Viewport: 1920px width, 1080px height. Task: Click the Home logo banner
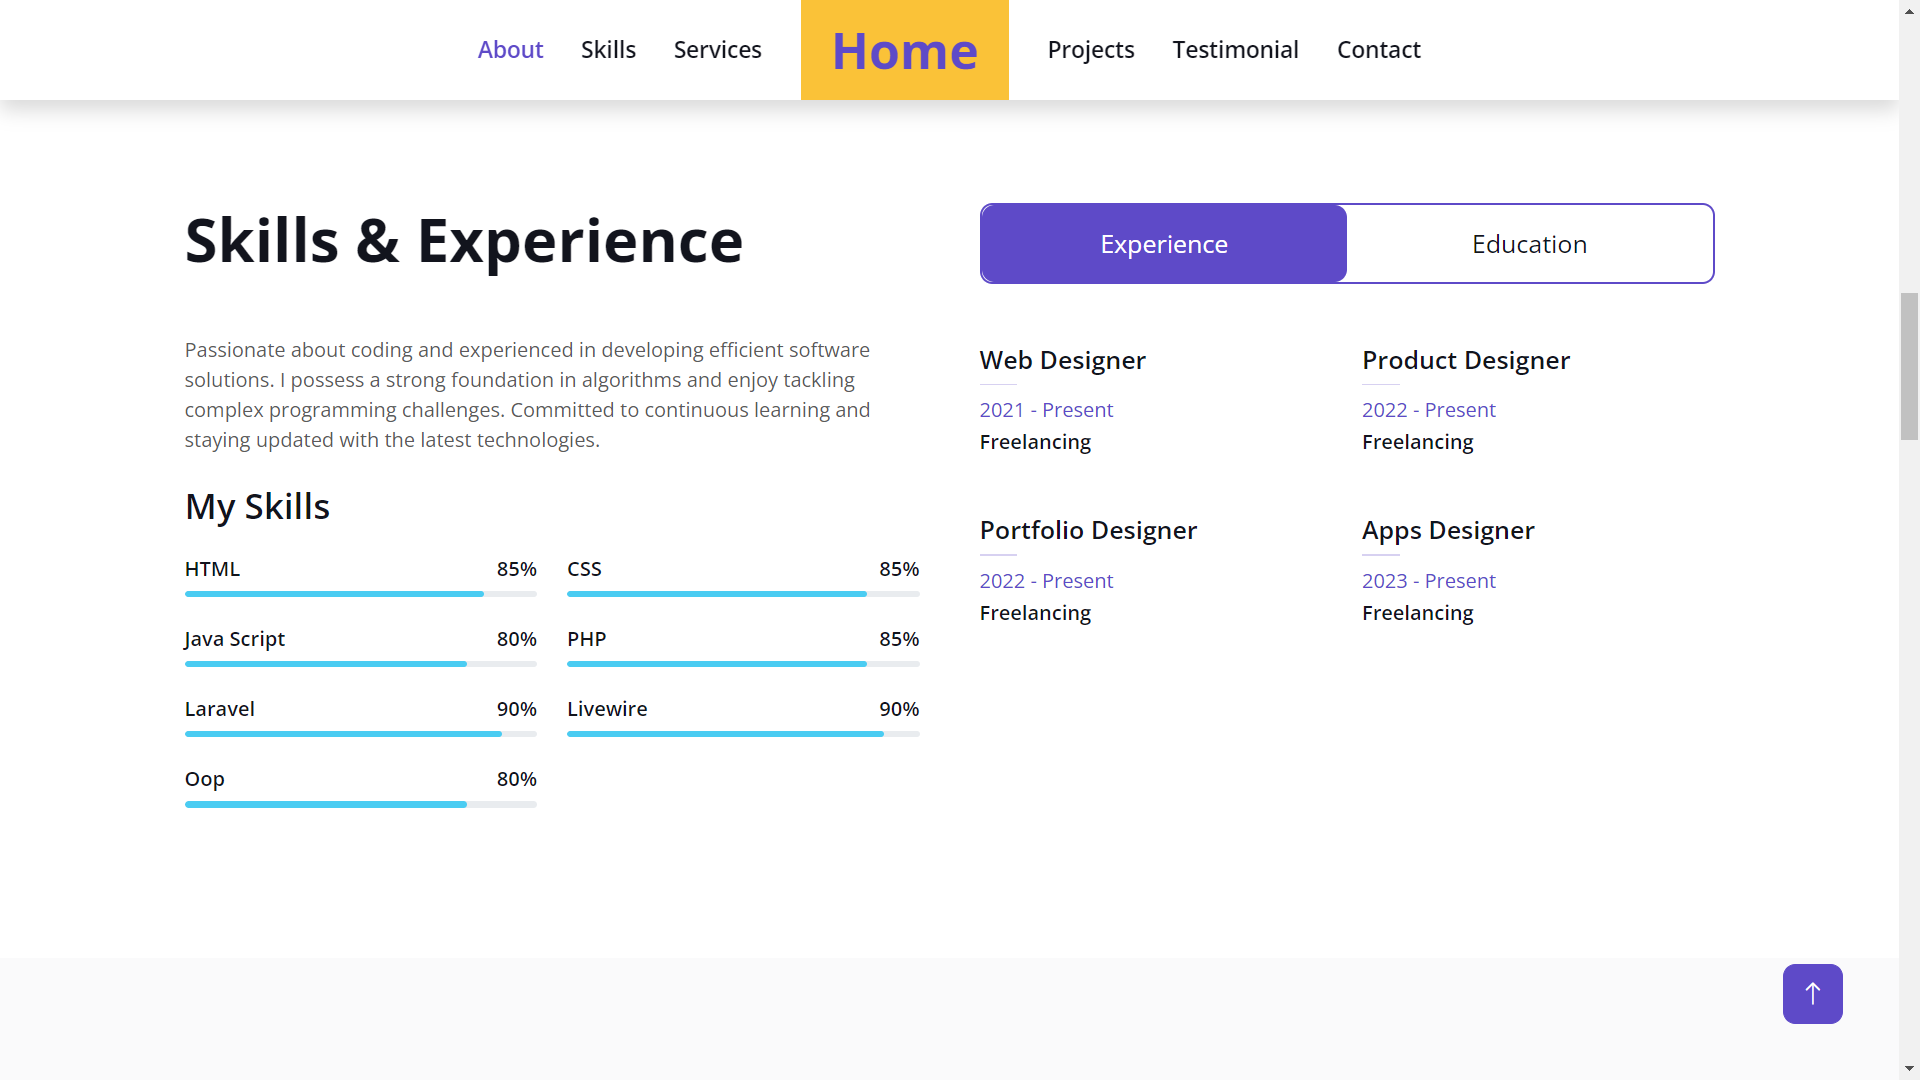(x=904, y=50)
